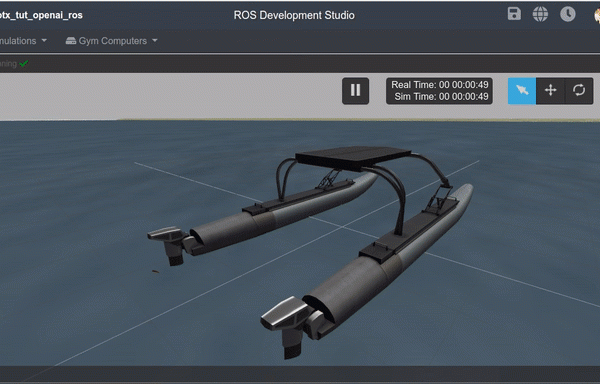Click the Real Time and Sim Time display
Screen dimensions: 600x384
click(439, 91)
